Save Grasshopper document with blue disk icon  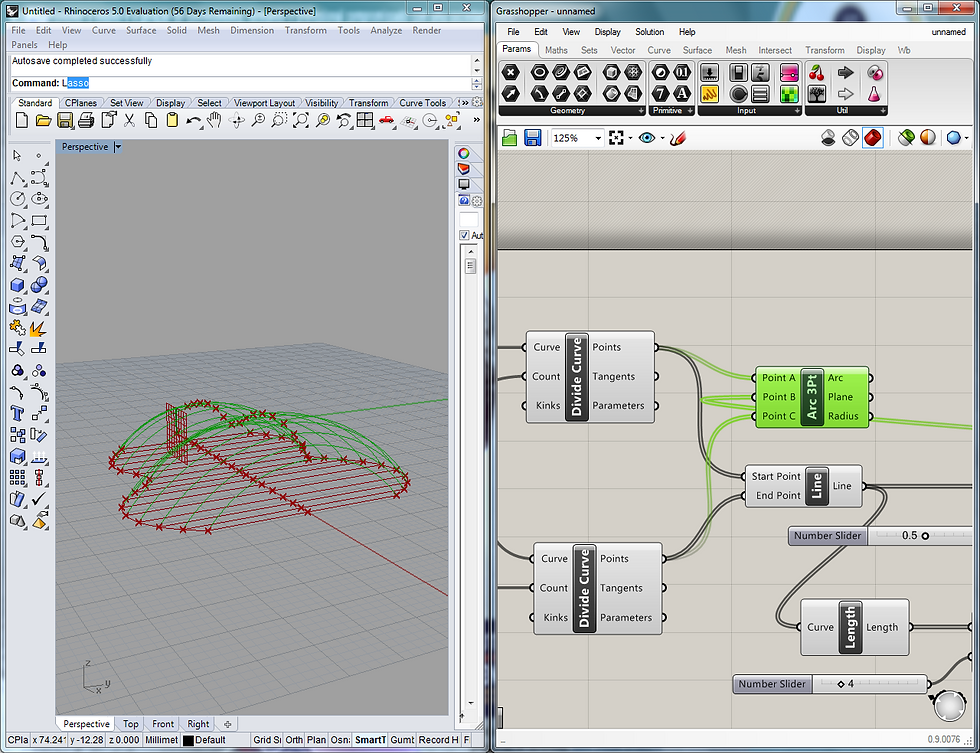pyautogui.click(x=532, y=138)
